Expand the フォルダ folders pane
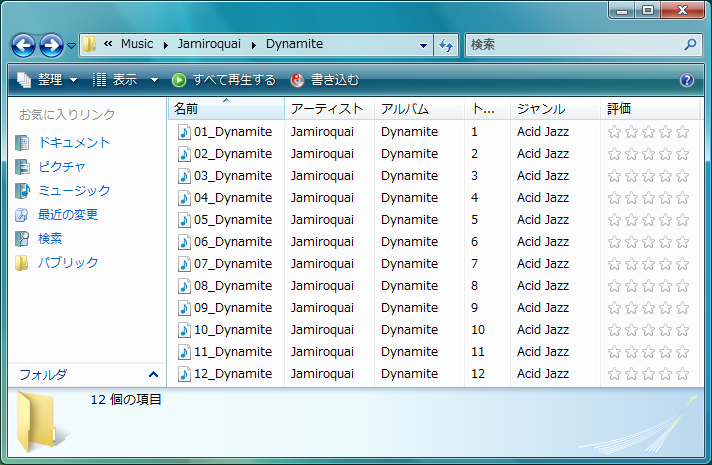Screen dimensions: 712x465 pyautogui.click(x=153, y=374)
